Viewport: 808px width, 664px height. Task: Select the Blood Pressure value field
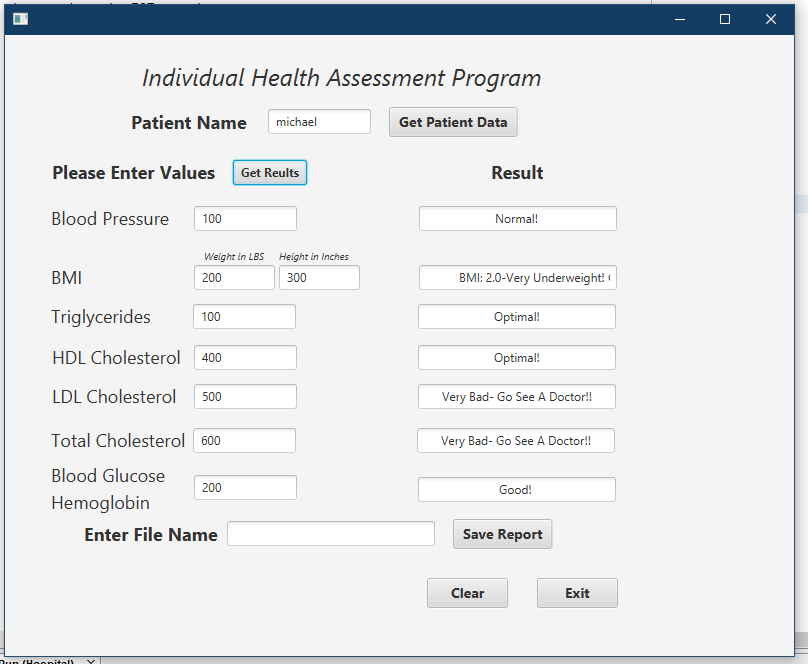click(x=245, y=218)
